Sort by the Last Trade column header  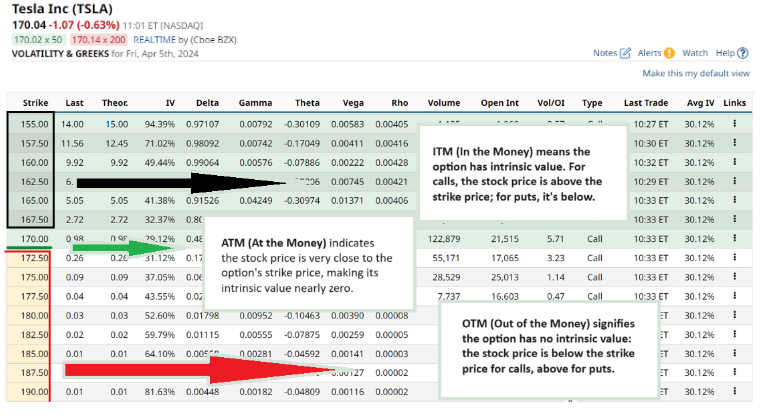(x=646, y=103)
